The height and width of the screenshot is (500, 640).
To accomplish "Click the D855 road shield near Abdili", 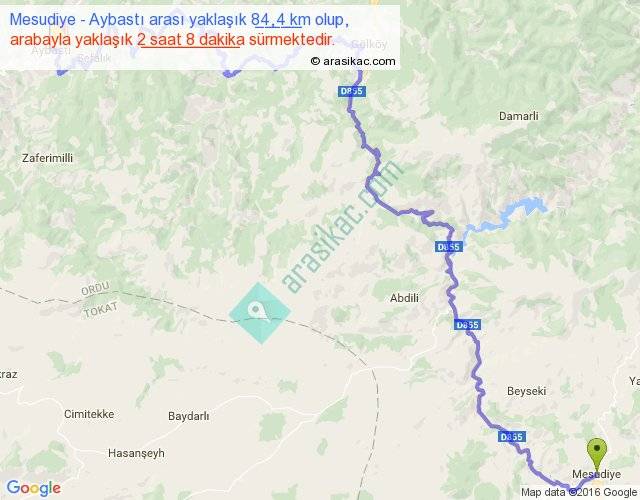I will point(467,325).
